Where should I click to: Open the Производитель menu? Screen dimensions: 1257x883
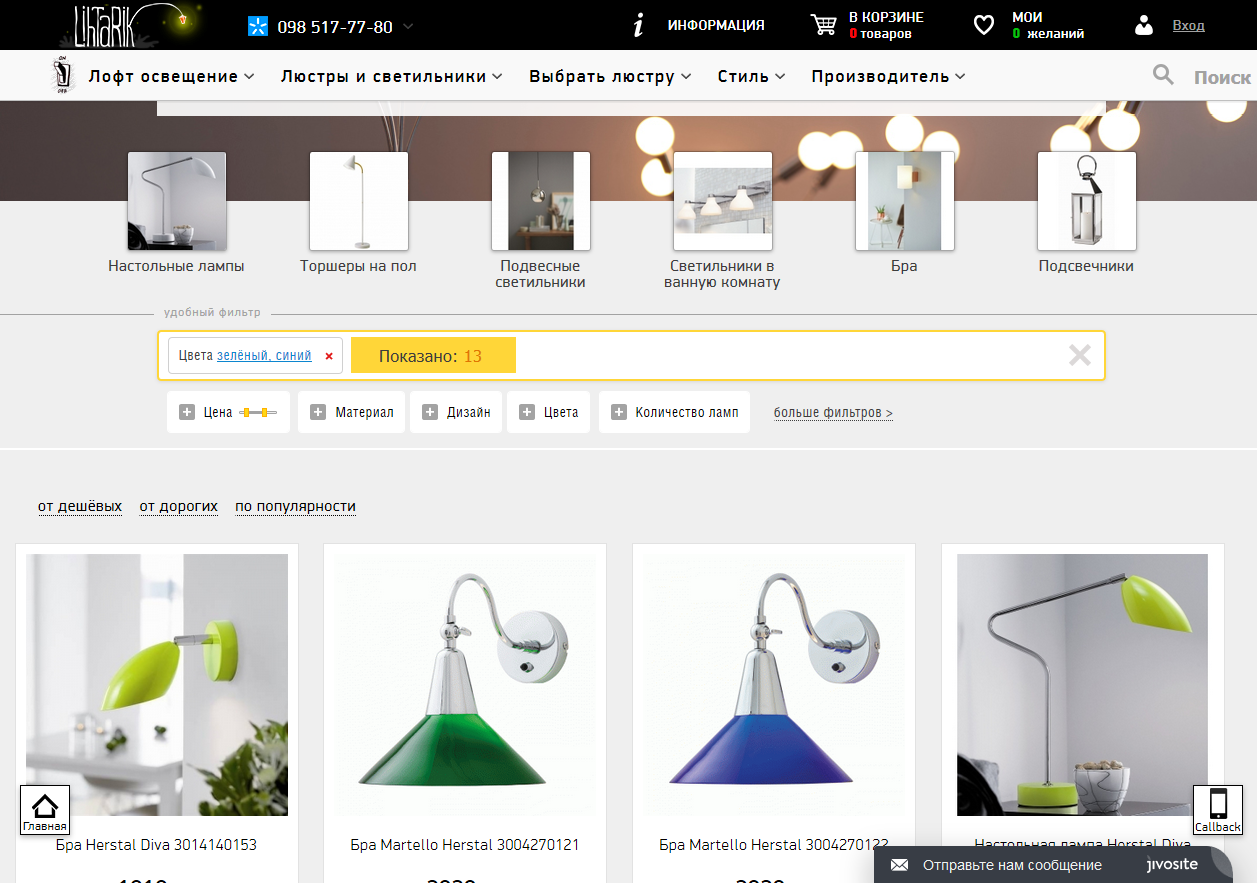pyautogui.click(x=888, y=76)
